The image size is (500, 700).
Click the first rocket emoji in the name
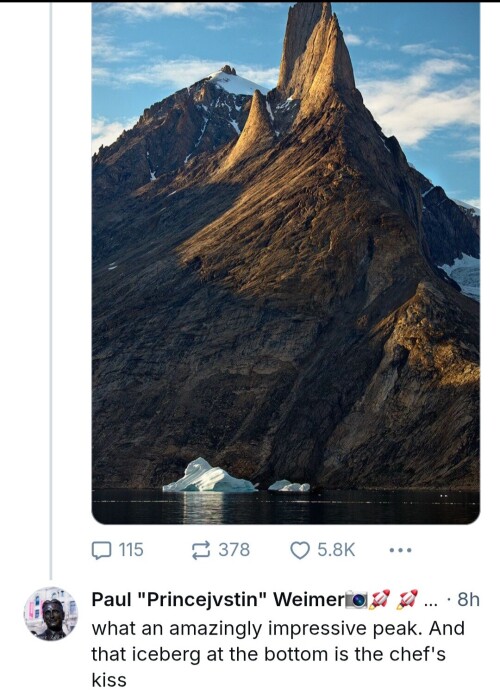point(379,599)
